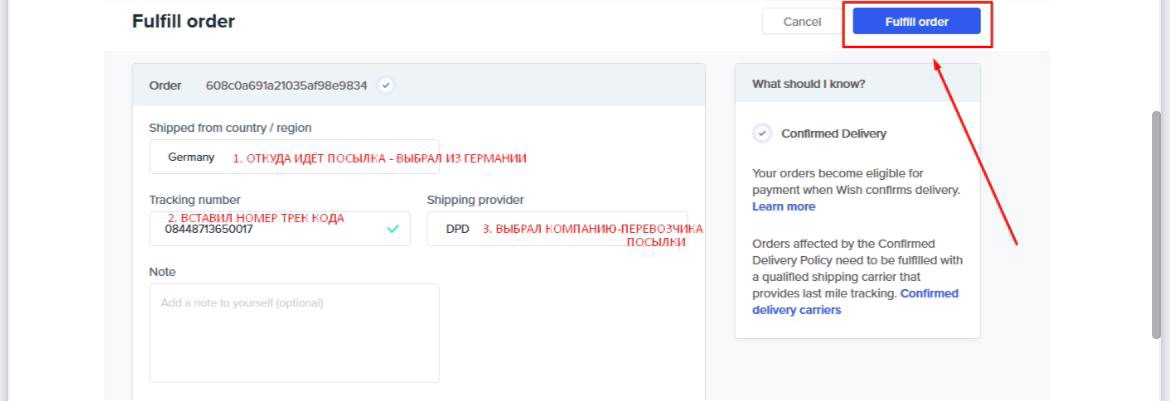Image resolution: width=1170 pixels, height=401 pixels.
Task: Click the green checkmark in the tracking field
Action: [393, 229]
